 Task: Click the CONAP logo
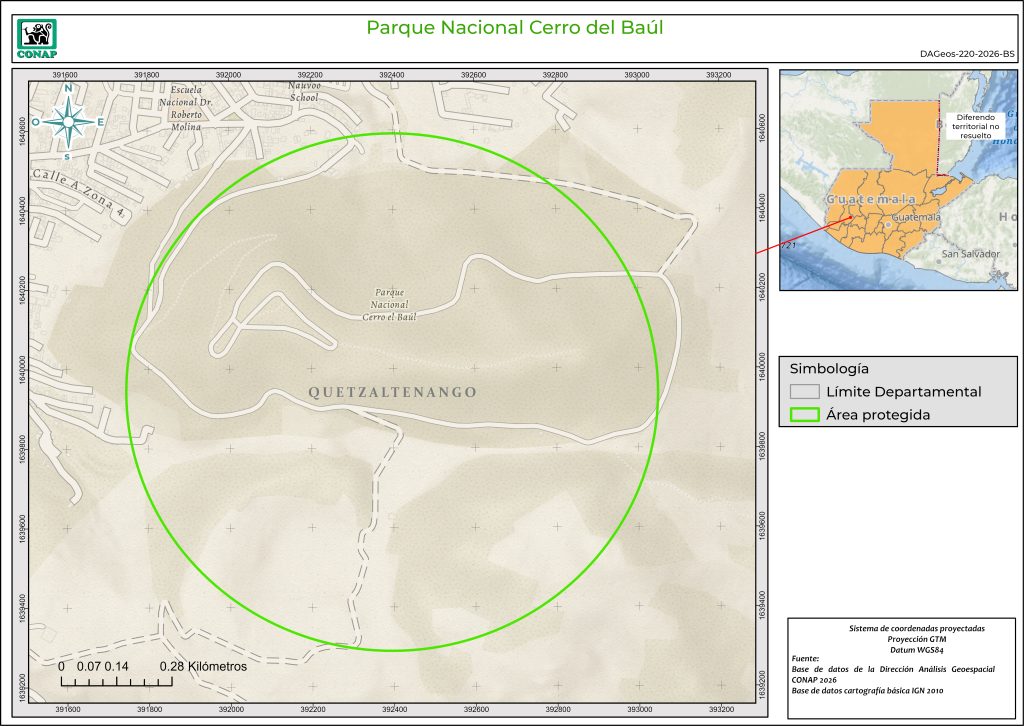[x=38, y=39]
